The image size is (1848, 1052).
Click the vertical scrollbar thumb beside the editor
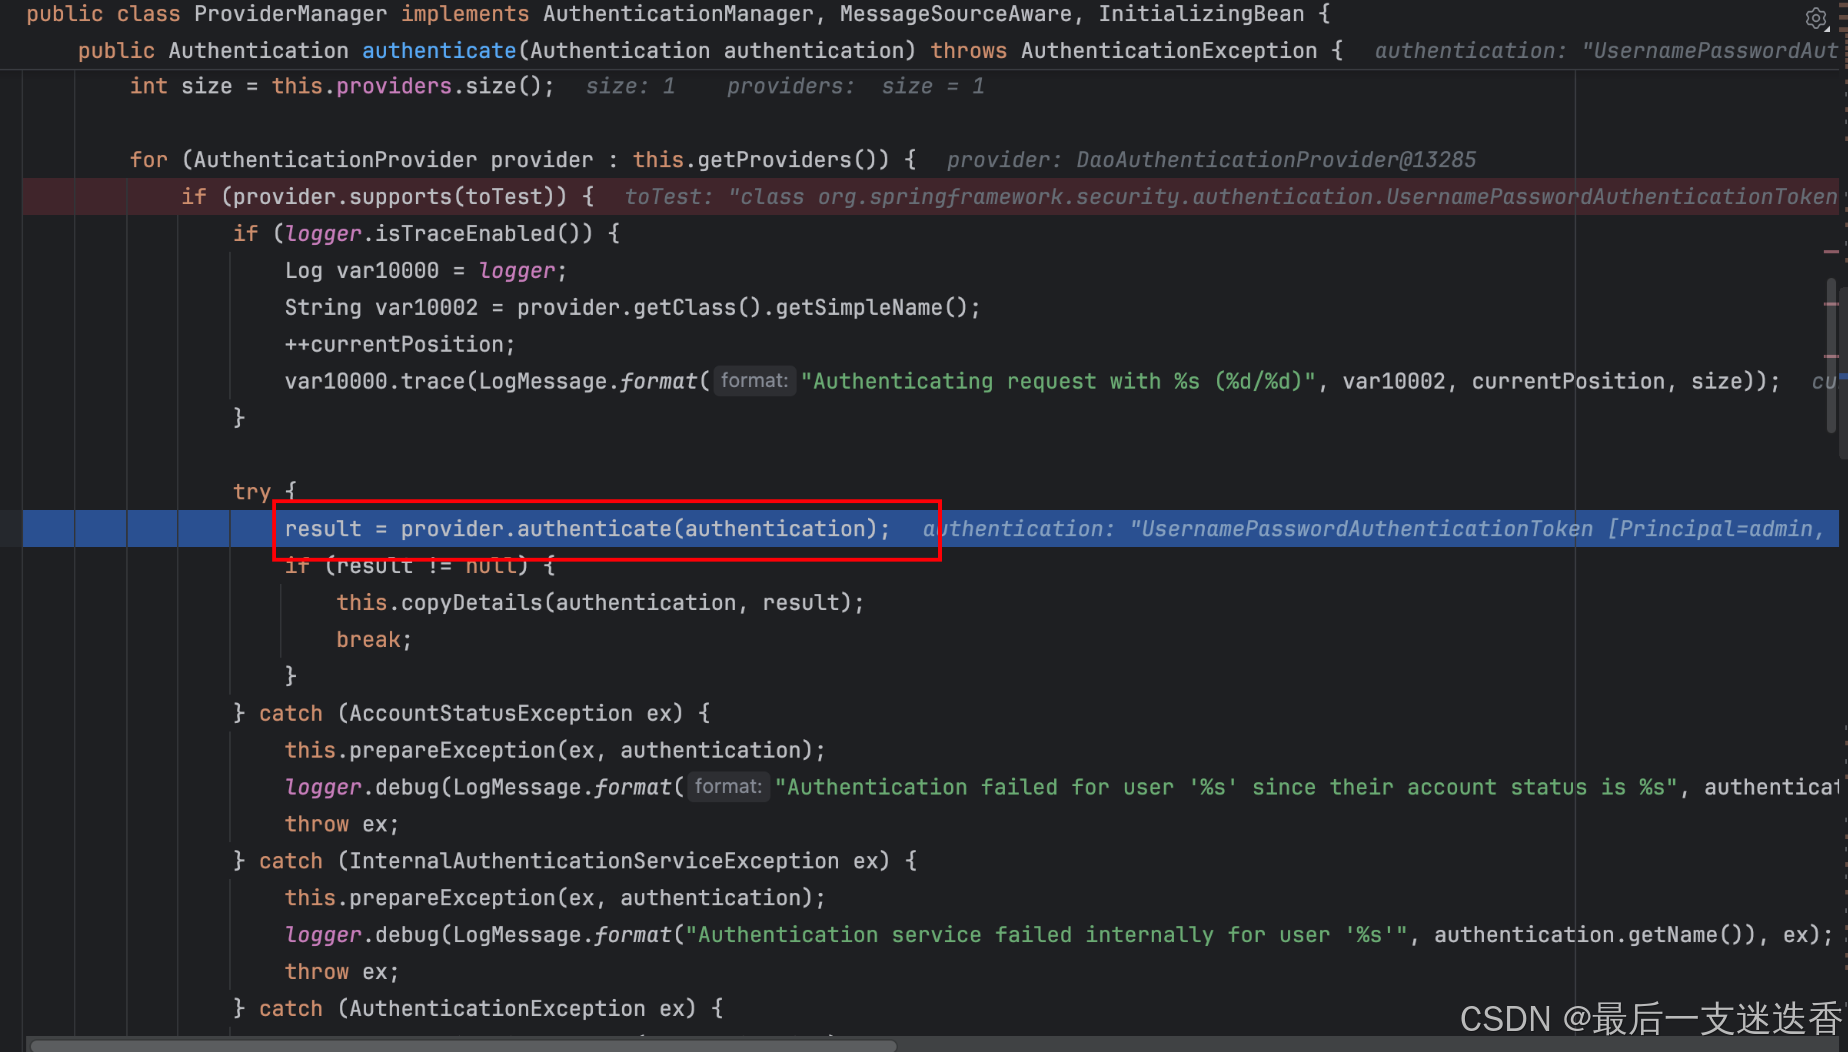pos(1832,355)
